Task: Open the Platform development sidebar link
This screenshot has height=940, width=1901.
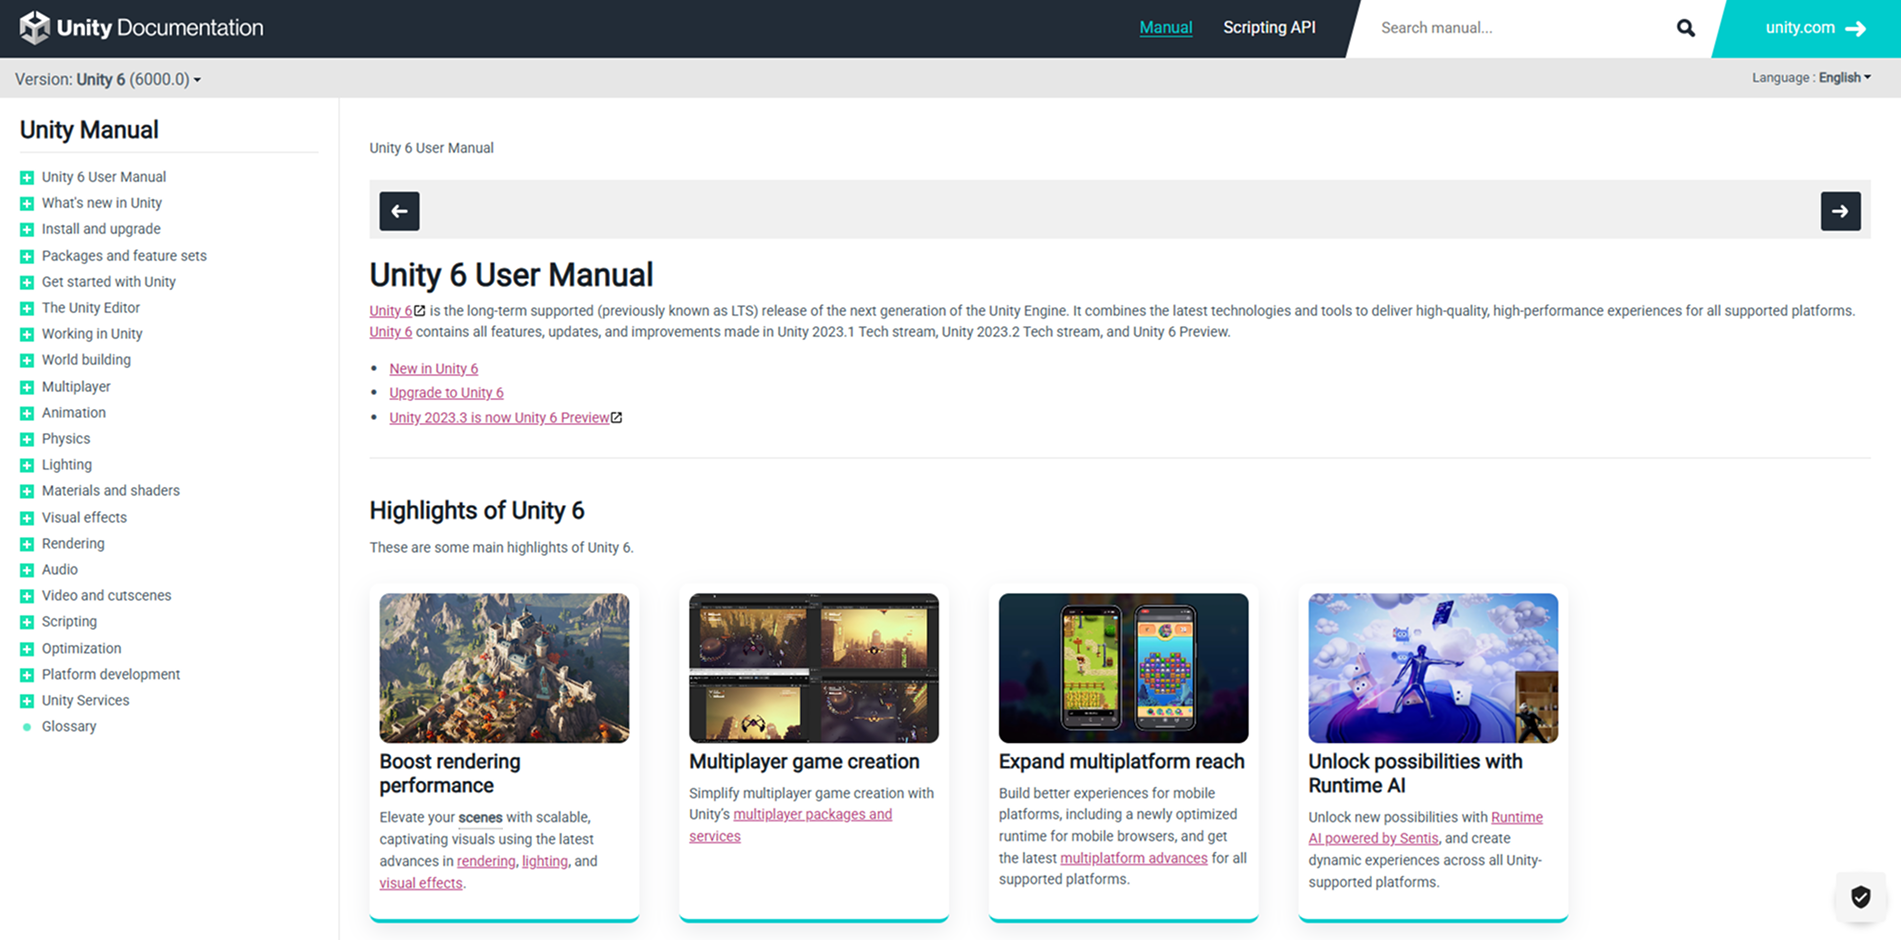Action: 111,675
